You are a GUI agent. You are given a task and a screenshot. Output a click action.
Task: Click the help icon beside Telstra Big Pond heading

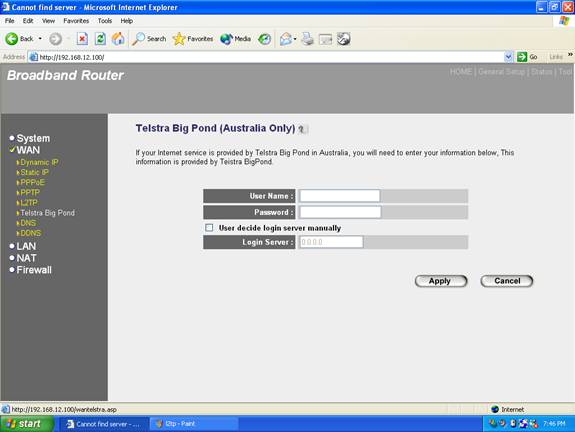point(302,129)
